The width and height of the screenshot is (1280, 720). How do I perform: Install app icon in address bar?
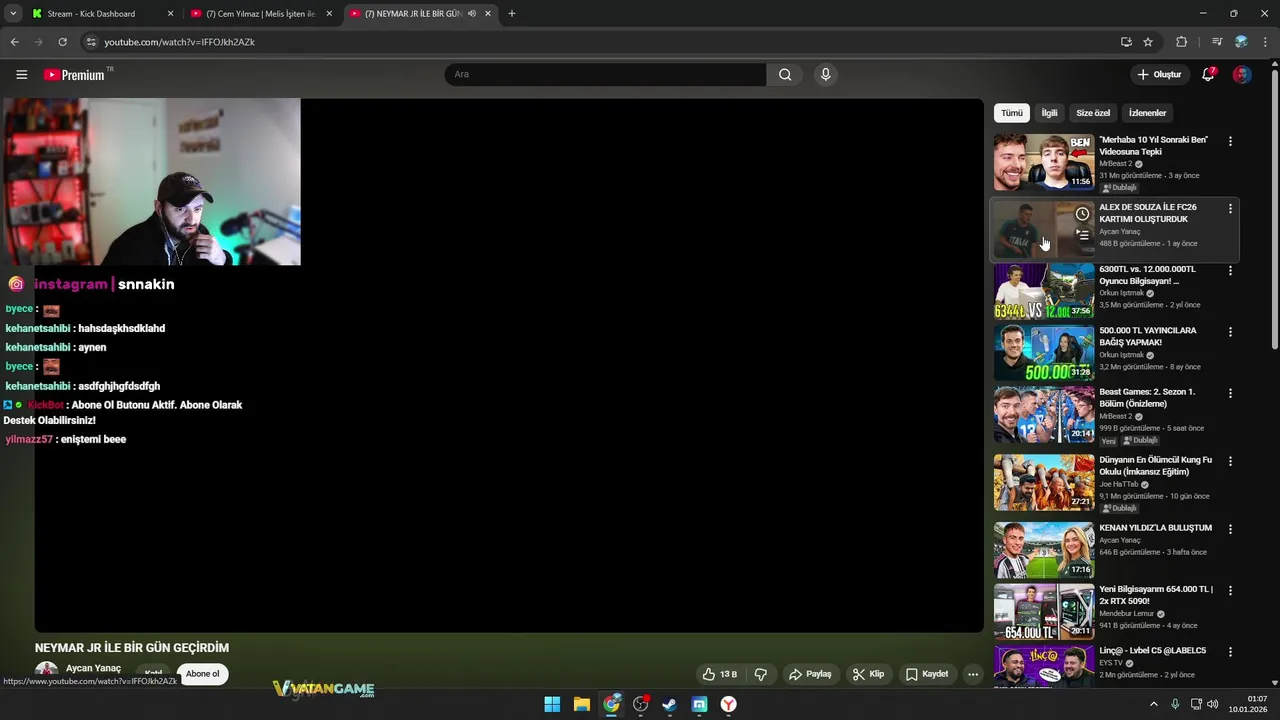(x=1126, y=42)
